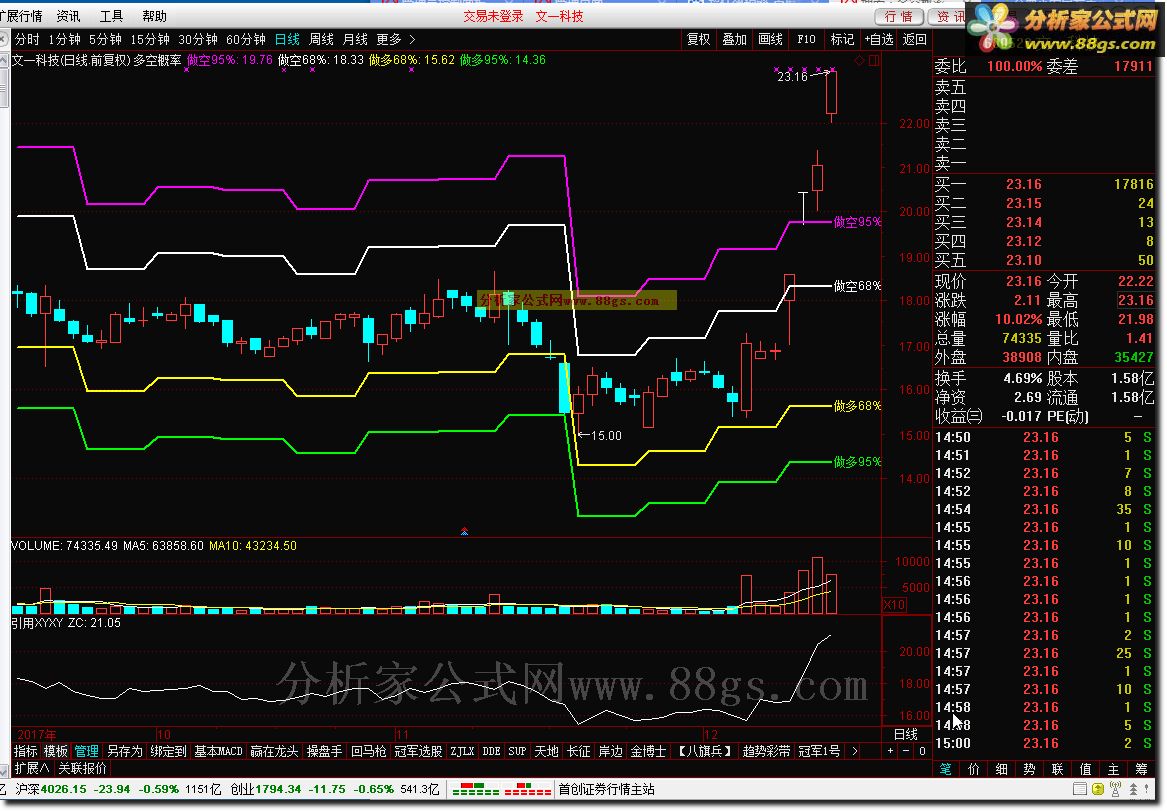
Task: Click the split-window icon above chart corner
Action: click(x=875, y=61)
